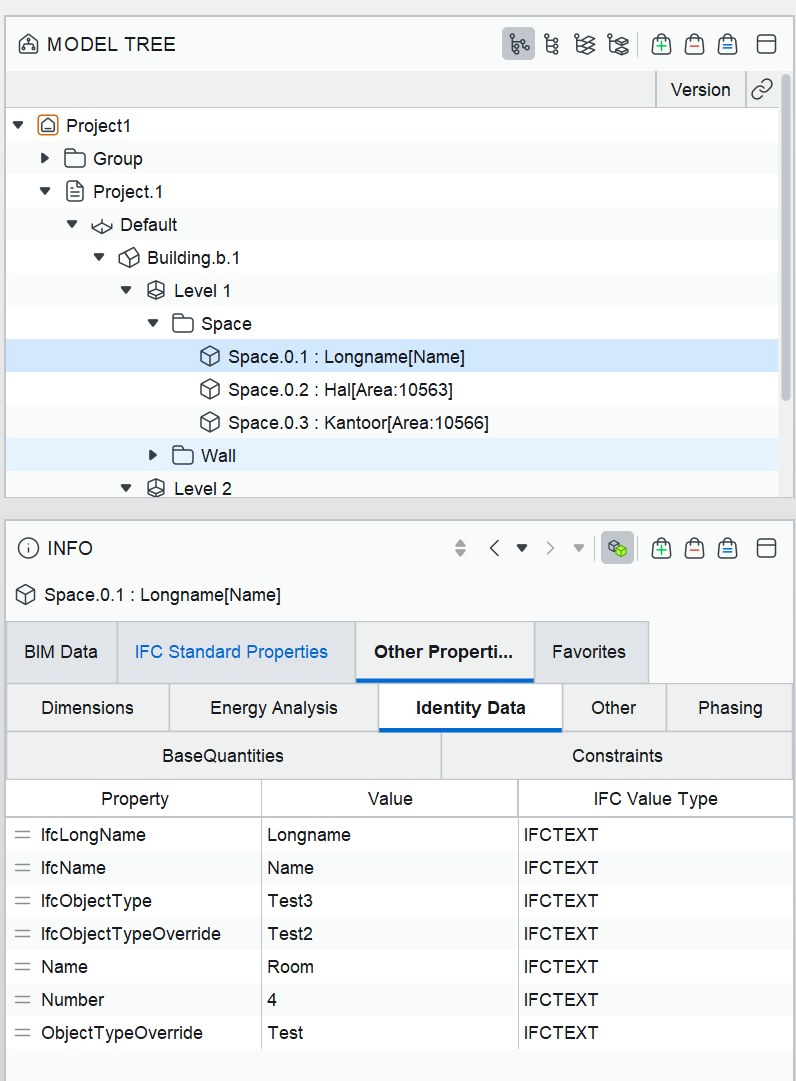Viewport: 796px width, 1081px height.
Task: Click the Project.1 document icon
Action: [x=74, y=191]
